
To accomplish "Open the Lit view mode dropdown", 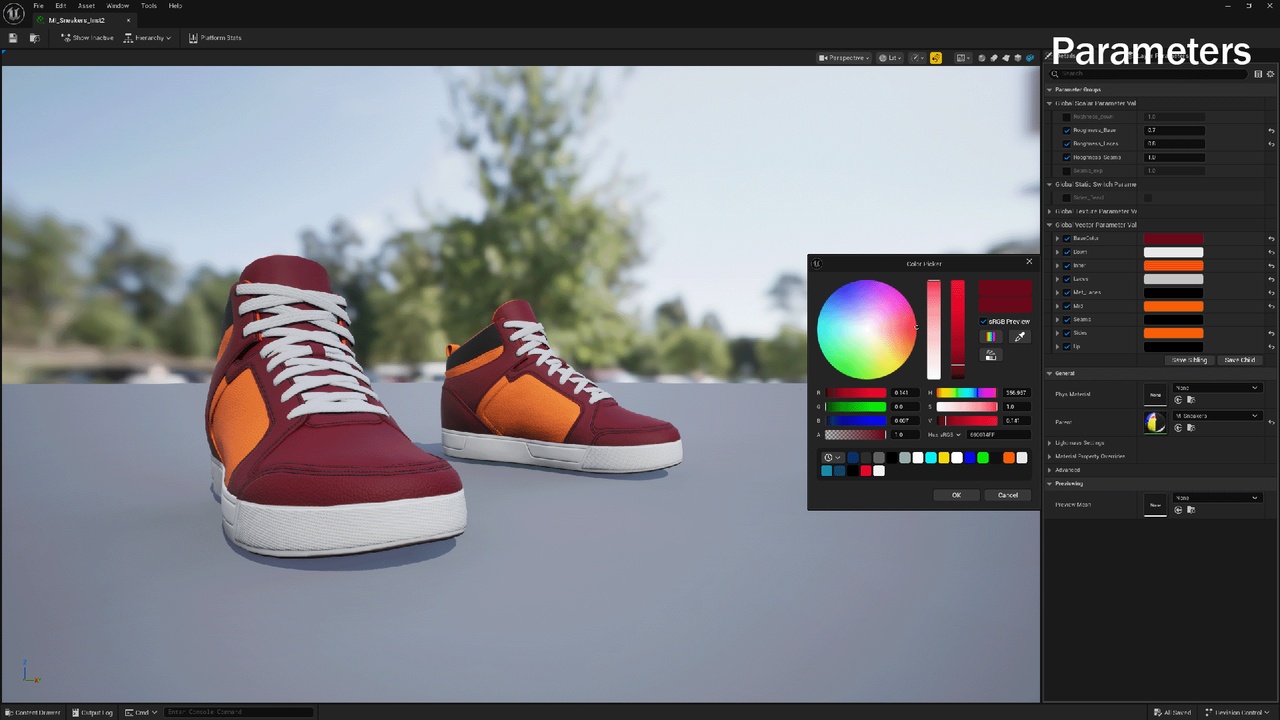I will 889,58.
